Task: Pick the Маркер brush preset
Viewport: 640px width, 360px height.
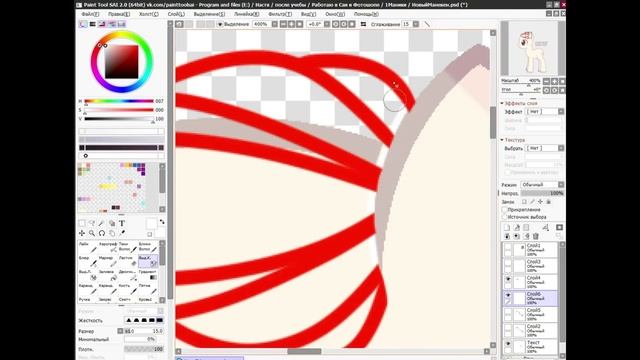Action: 108,261
